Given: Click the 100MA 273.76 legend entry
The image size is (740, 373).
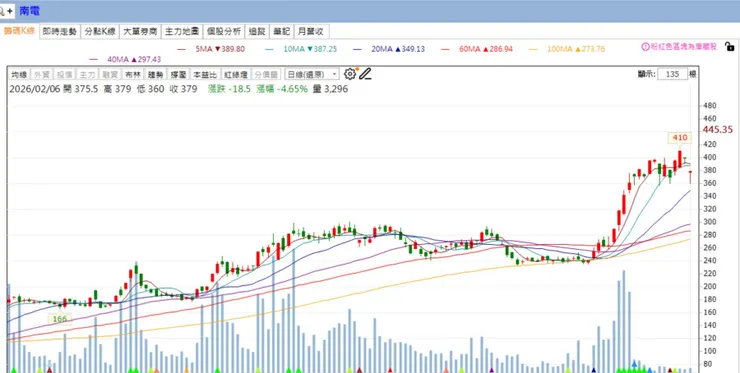Looking at the screenshot, I should [566, 49].
